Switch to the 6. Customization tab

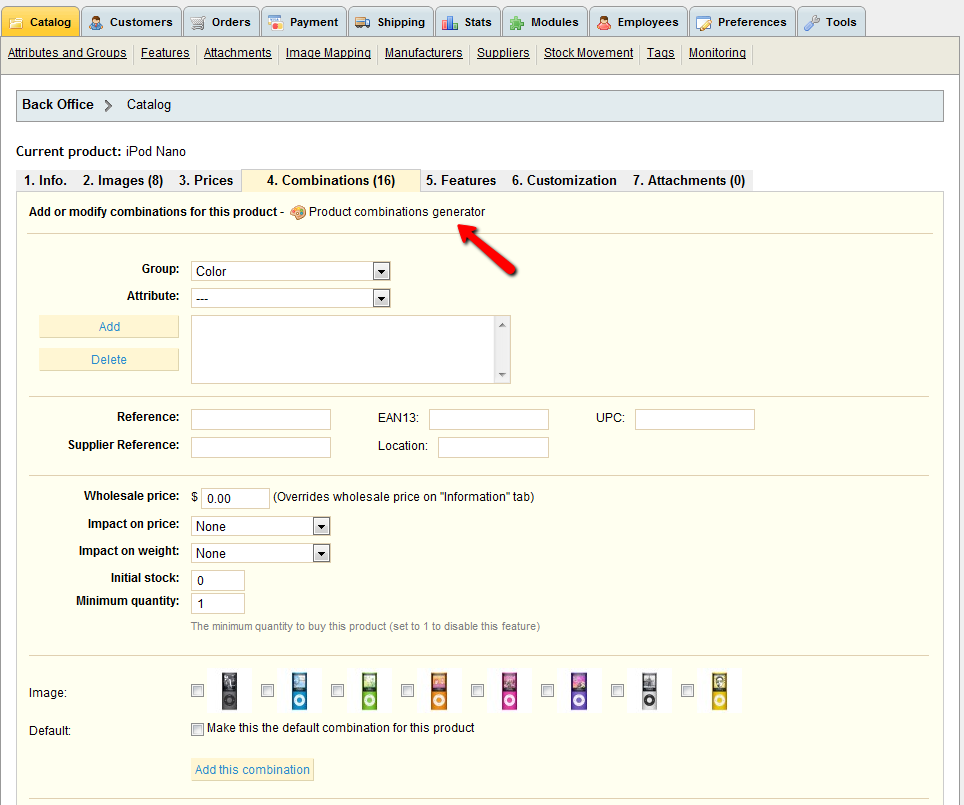[564, 180]
